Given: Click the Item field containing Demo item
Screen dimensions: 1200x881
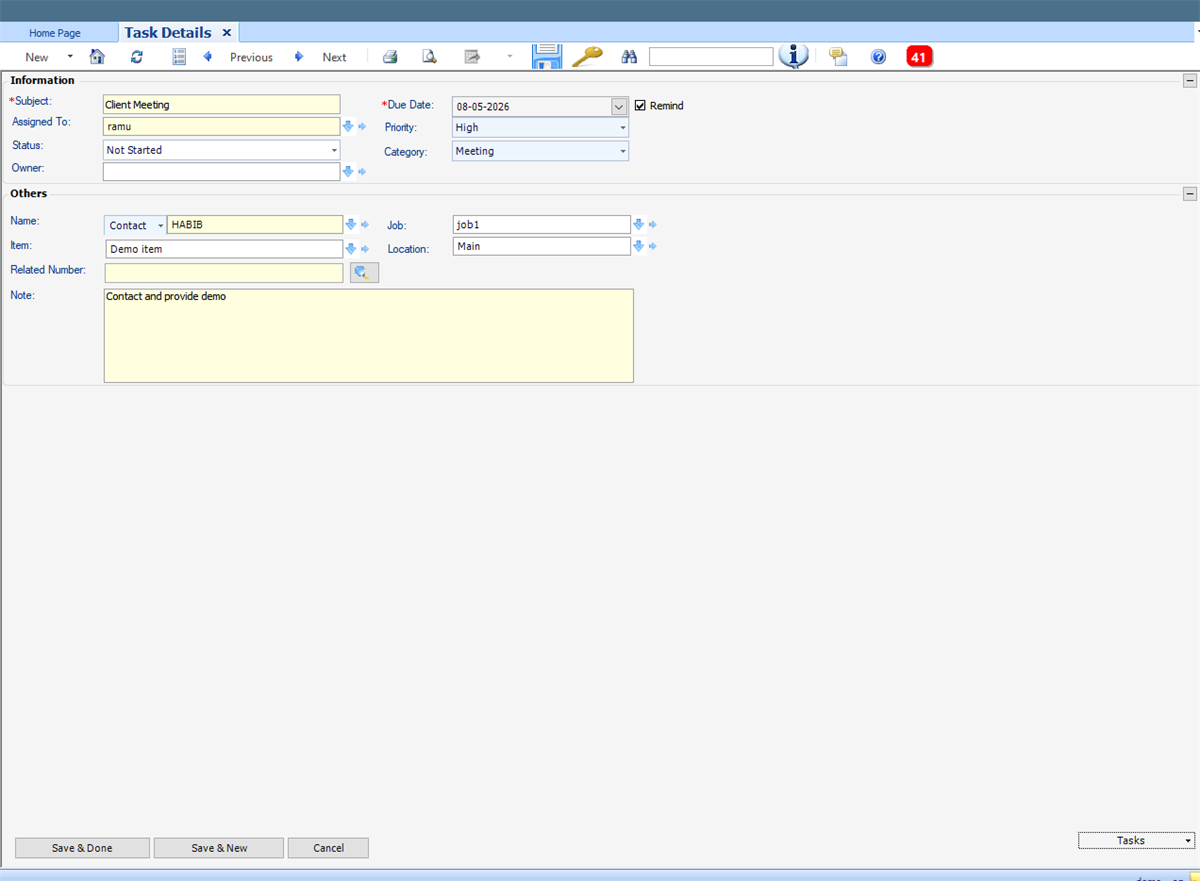Looking at the screenshot, I should point(224,249).
